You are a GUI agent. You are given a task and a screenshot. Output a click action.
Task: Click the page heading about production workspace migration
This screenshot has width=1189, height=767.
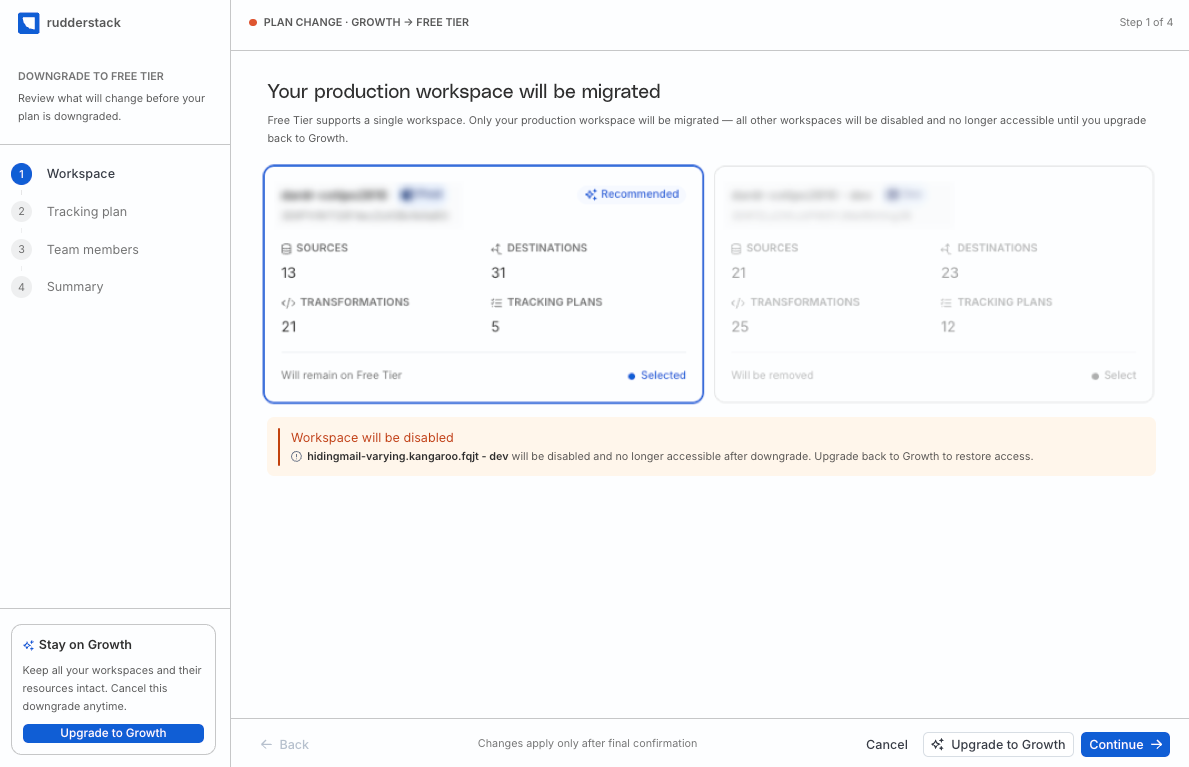point(464,92)
